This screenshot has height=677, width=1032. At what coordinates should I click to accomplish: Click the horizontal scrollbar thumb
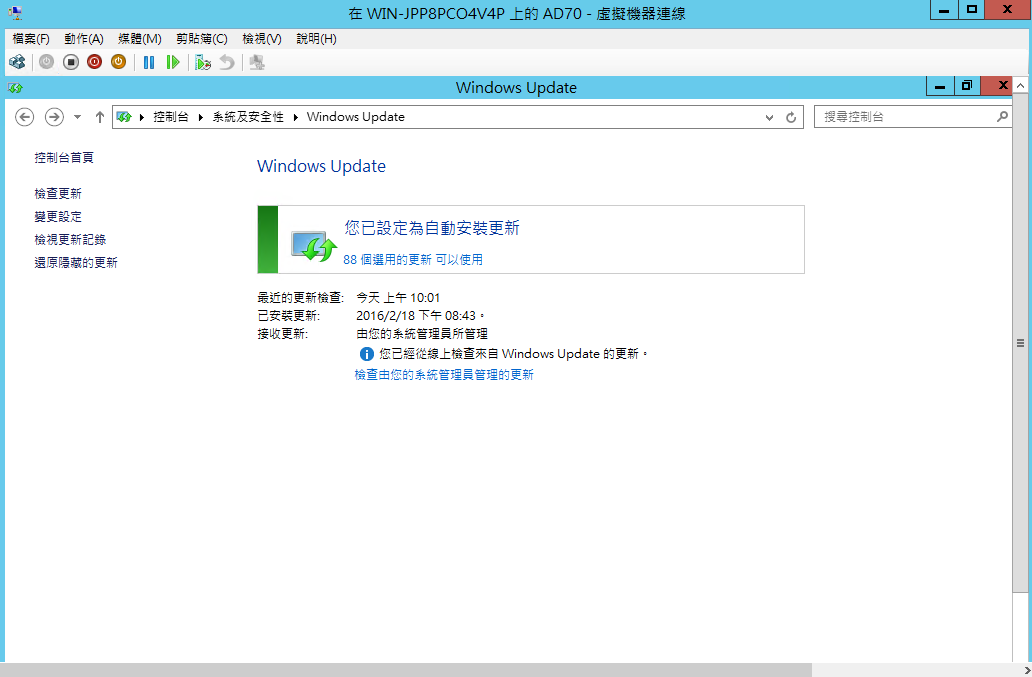406,670
